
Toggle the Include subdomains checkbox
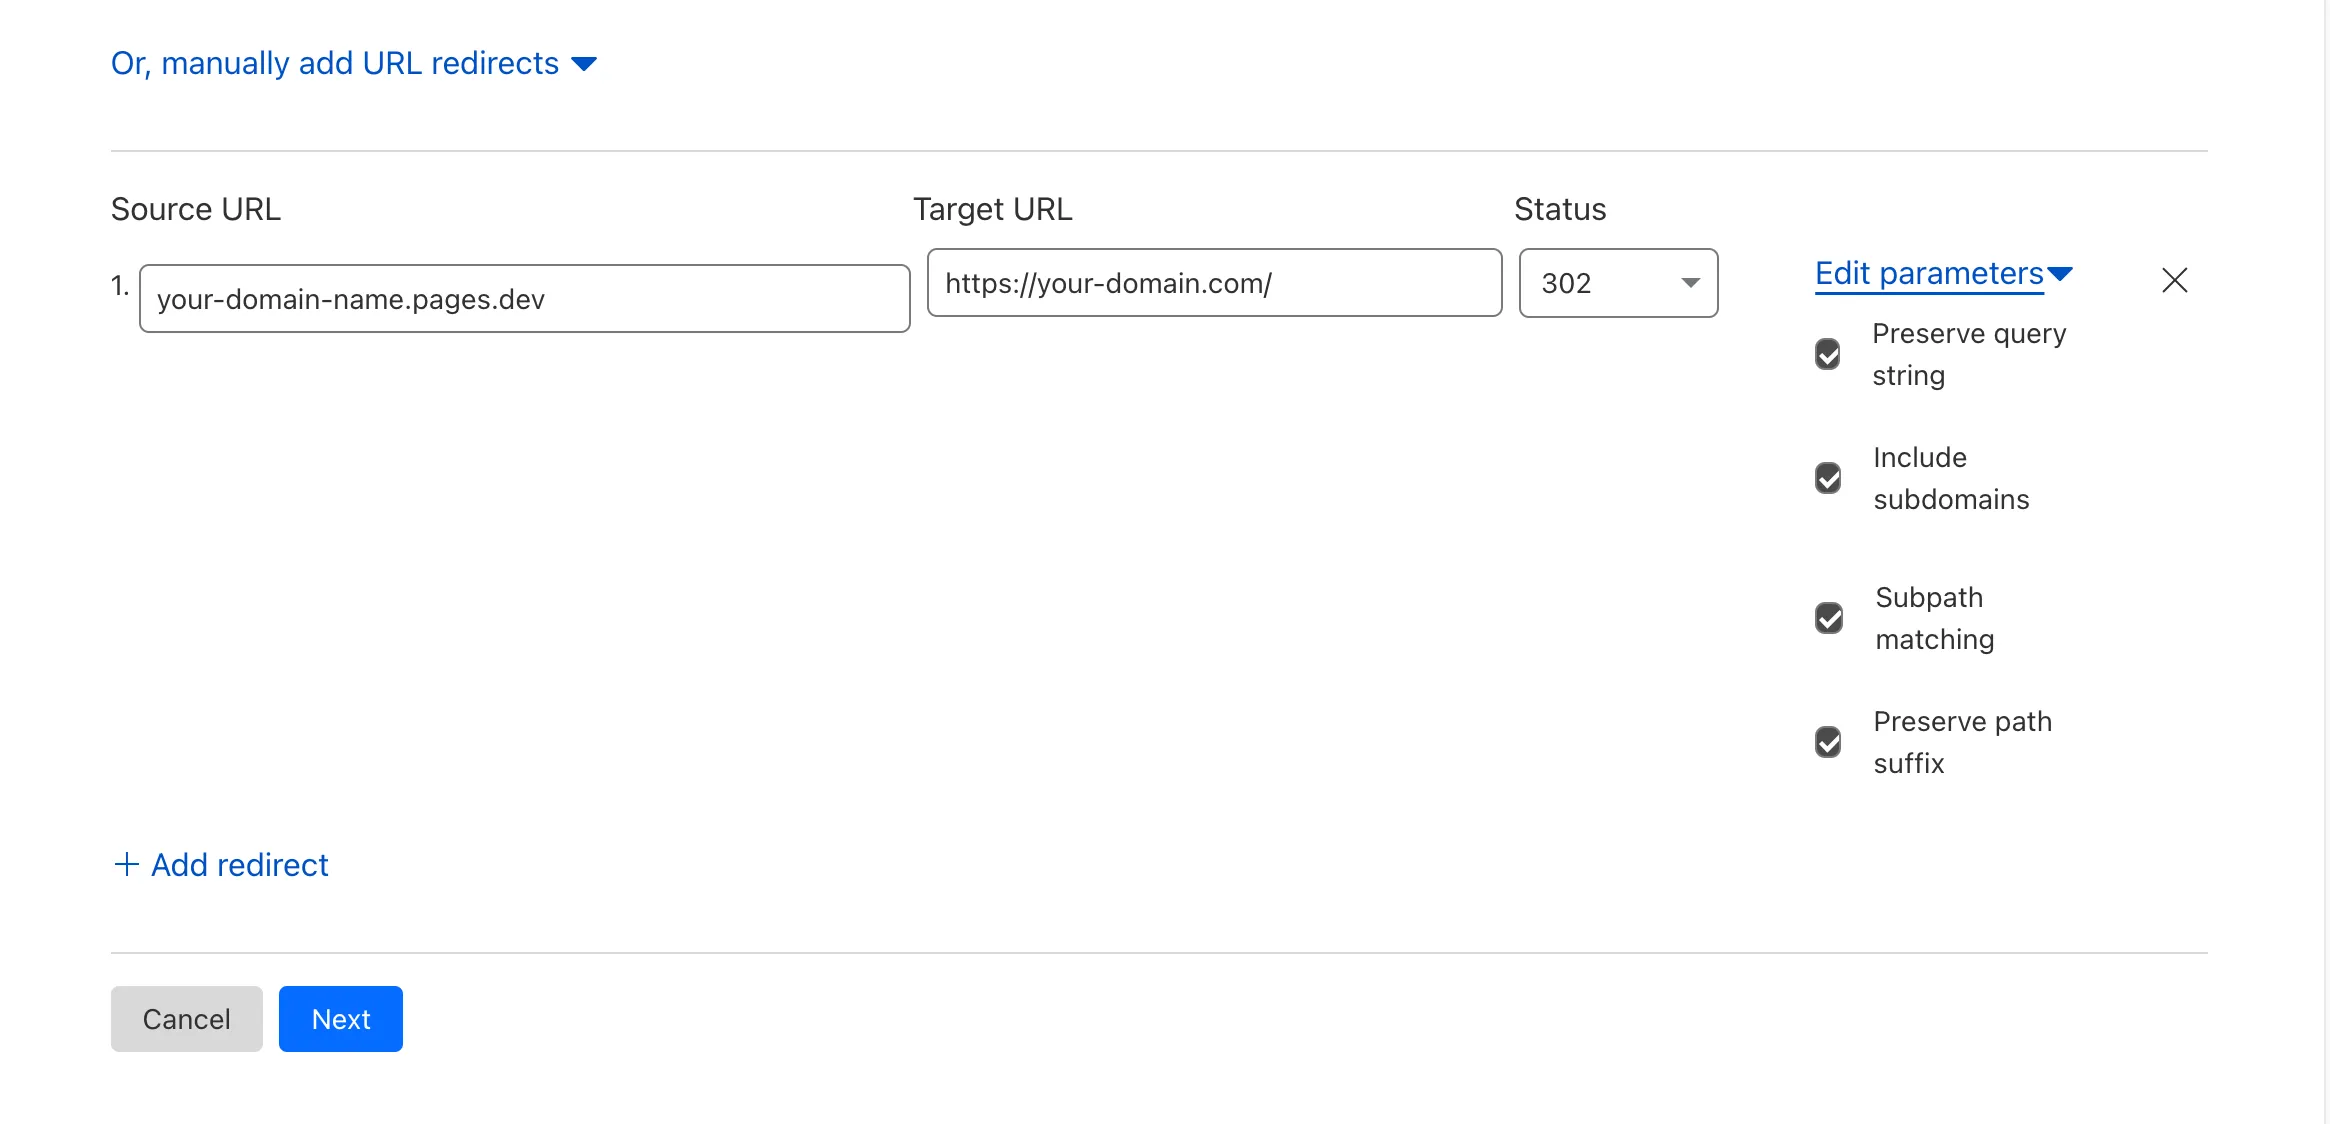(x=1828, y=478)
